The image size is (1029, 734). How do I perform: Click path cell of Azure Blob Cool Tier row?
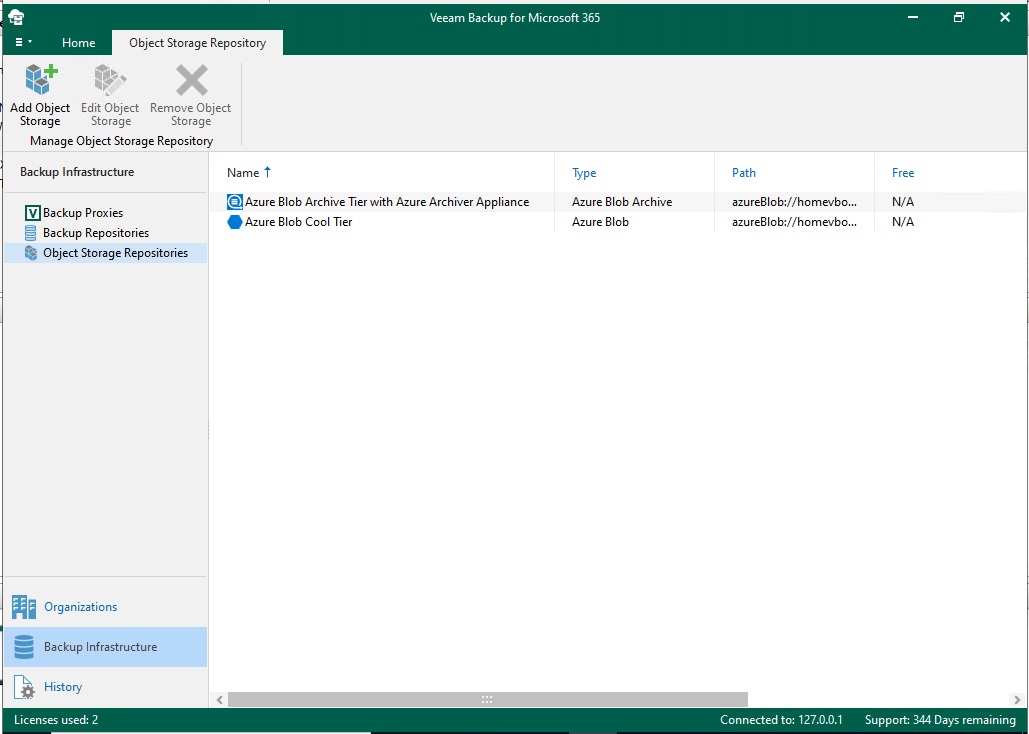click(794, 222)
